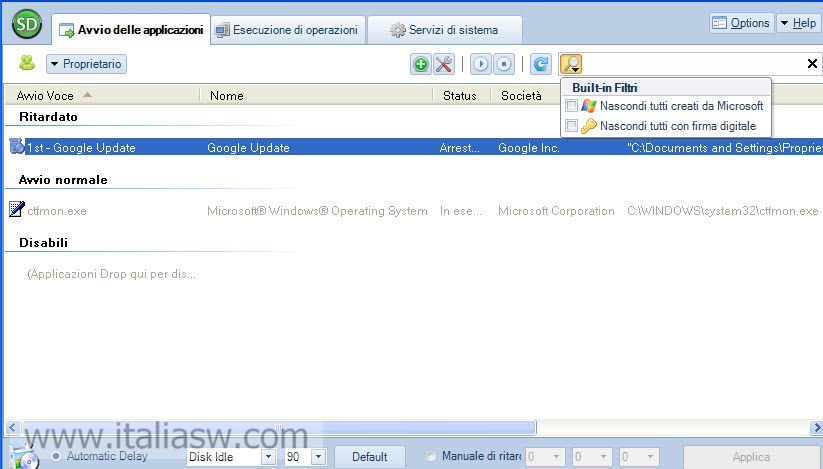Click the horizontal scrollbar thumb
Screen dimensions: 823x469
point(279,428)
